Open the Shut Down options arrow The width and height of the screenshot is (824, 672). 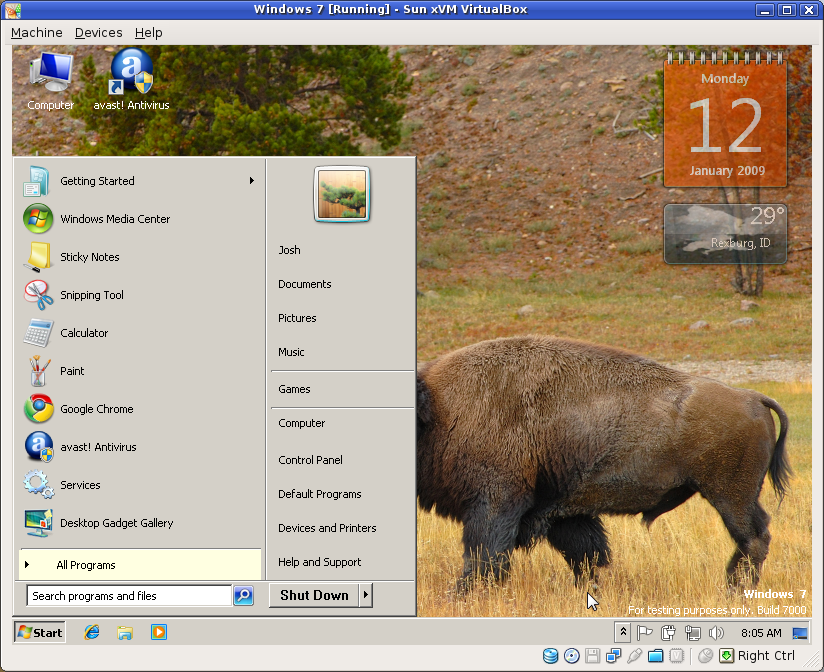pos(364,595)
